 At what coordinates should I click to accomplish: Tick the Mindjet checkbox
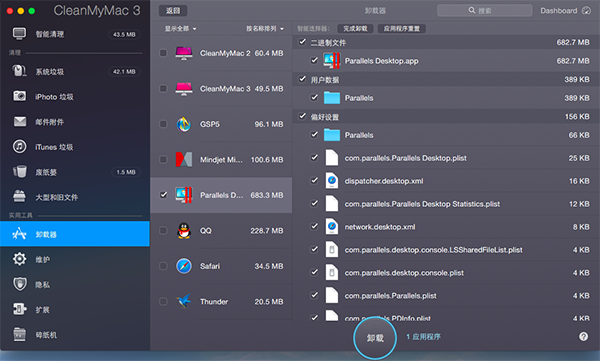(163, 160)
